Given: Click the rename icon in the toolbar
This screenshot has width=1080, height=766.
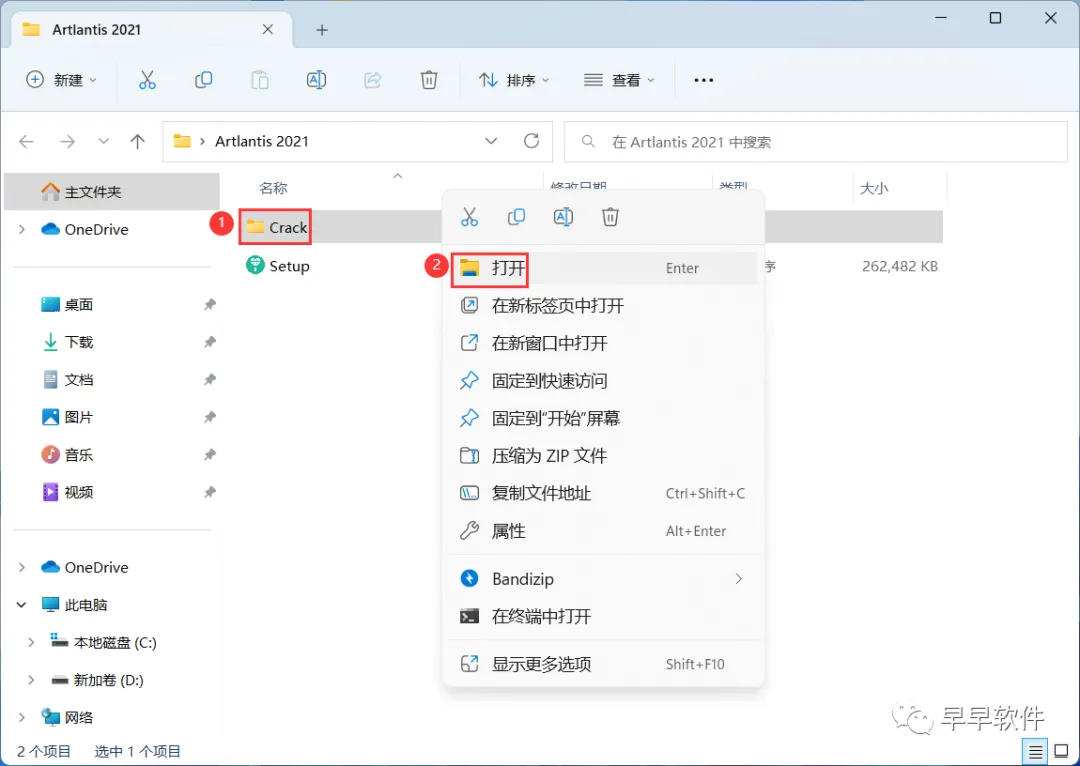Looking at the screenshot, I should 316,80.
